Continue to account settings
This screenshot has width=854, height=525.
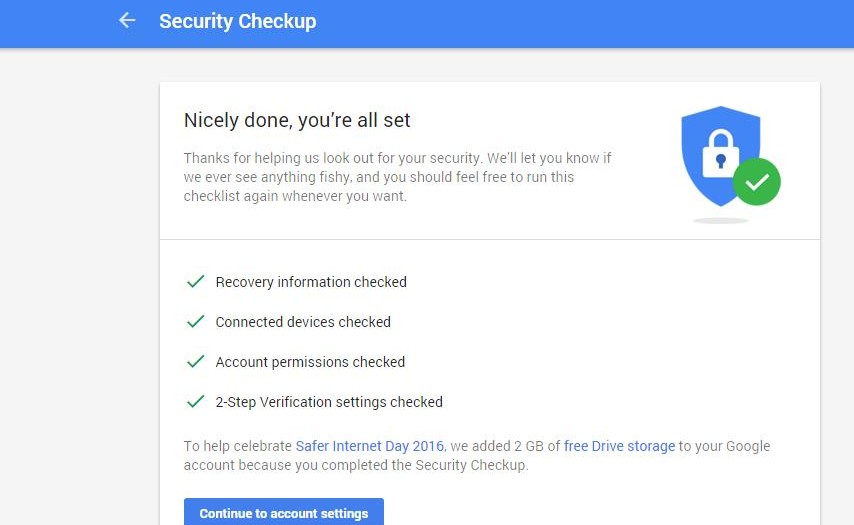(284, 512)
